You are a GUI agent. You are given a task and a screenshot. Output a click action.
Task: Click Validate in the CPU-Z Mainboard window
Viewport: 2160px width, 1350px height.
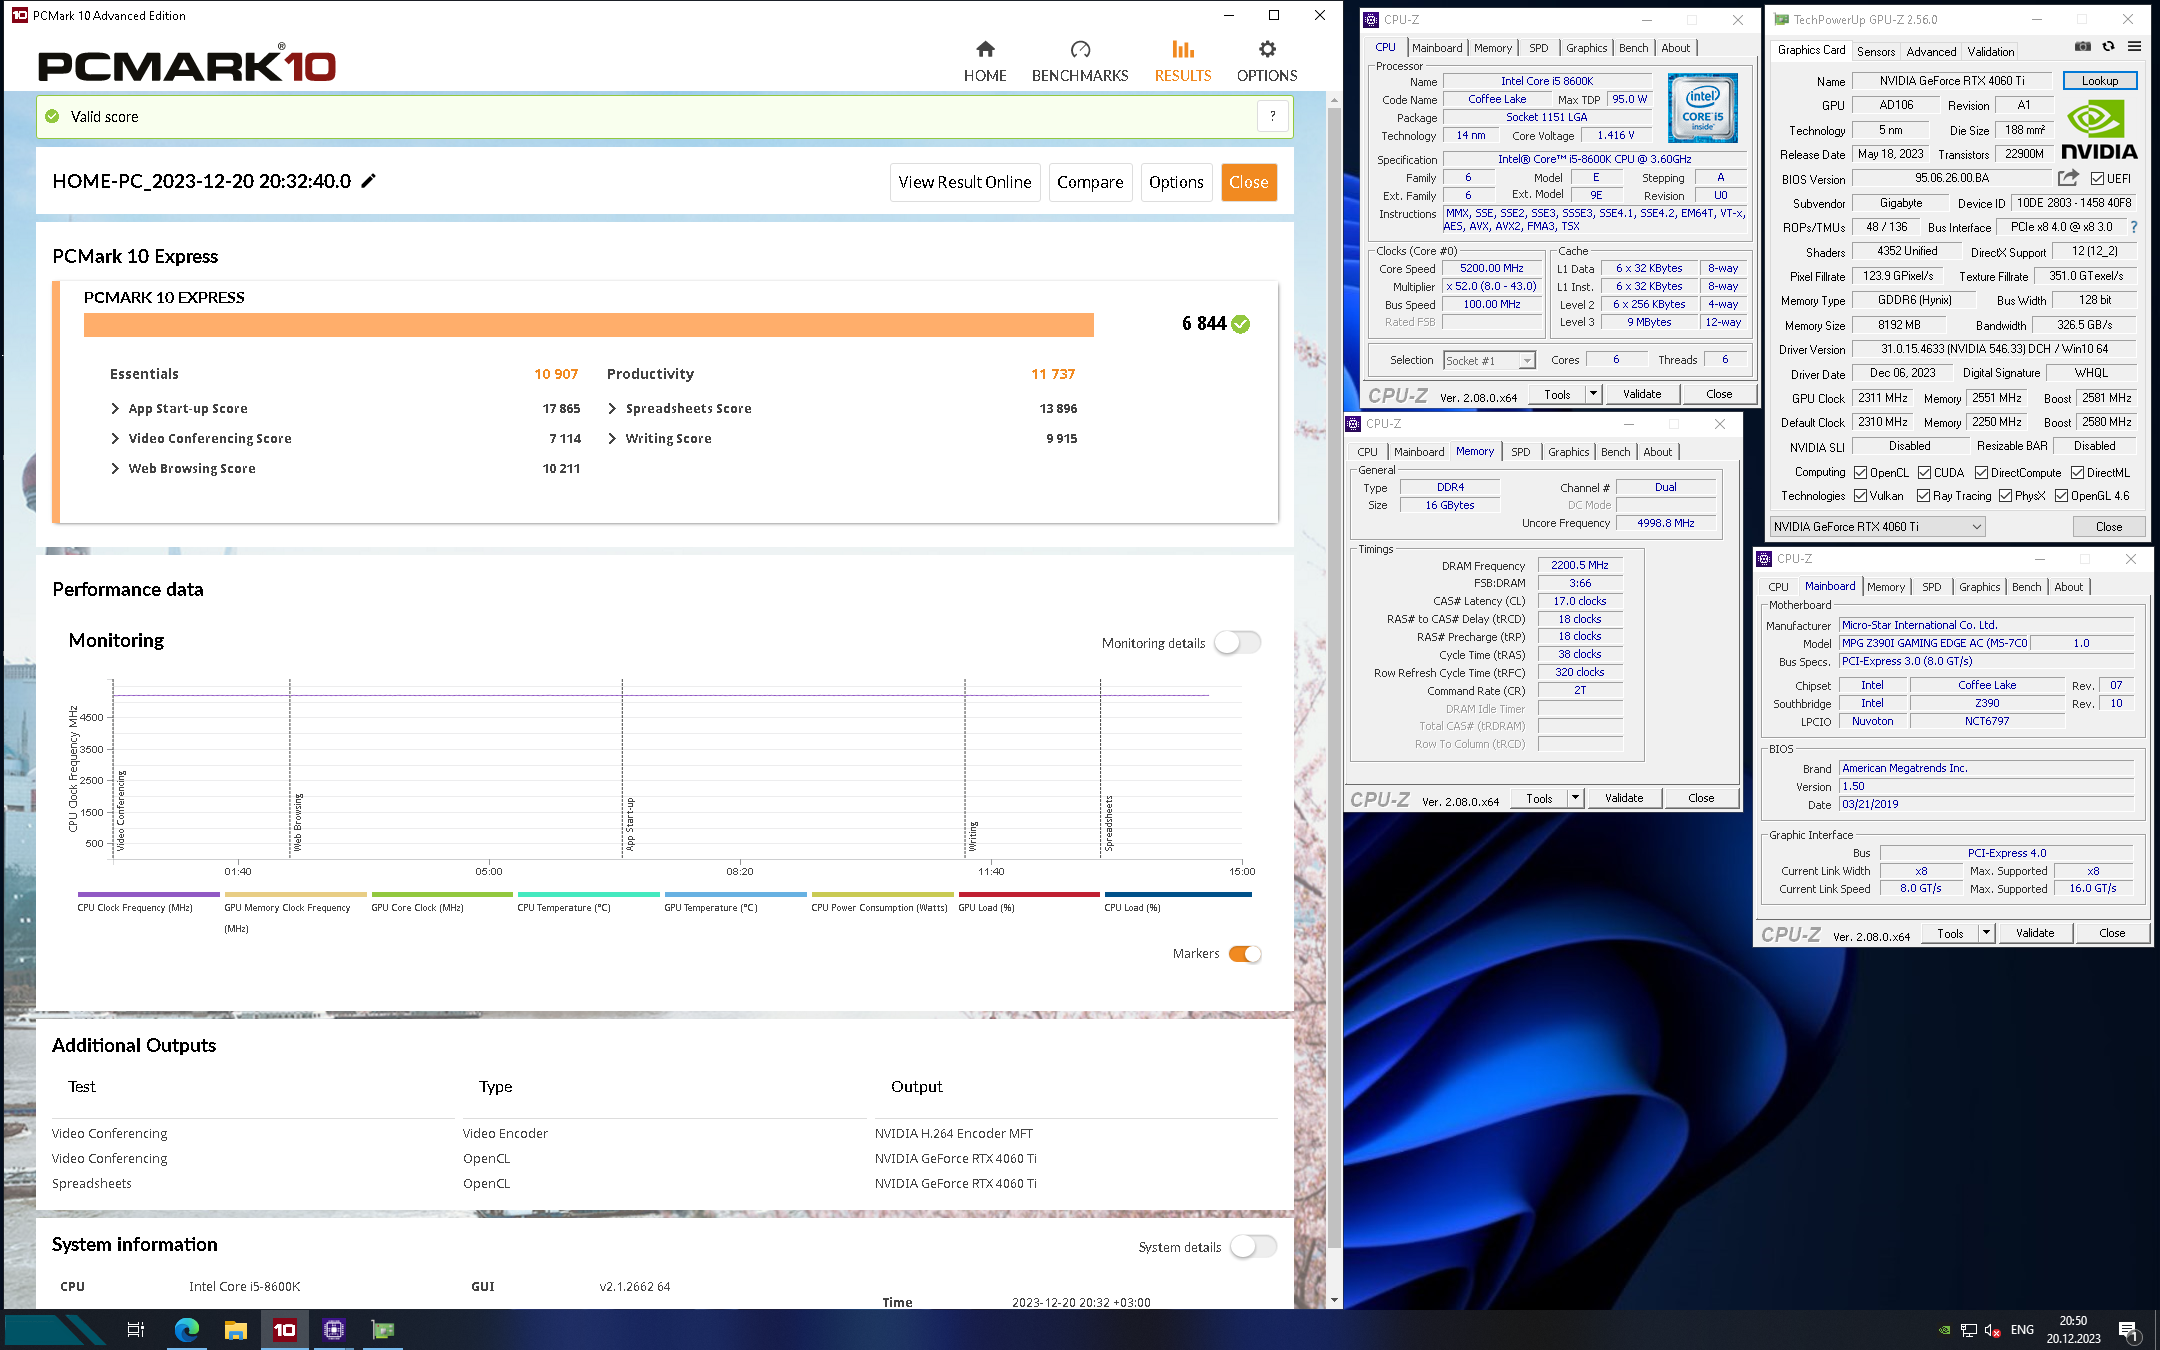click(x=2035, y=933)
